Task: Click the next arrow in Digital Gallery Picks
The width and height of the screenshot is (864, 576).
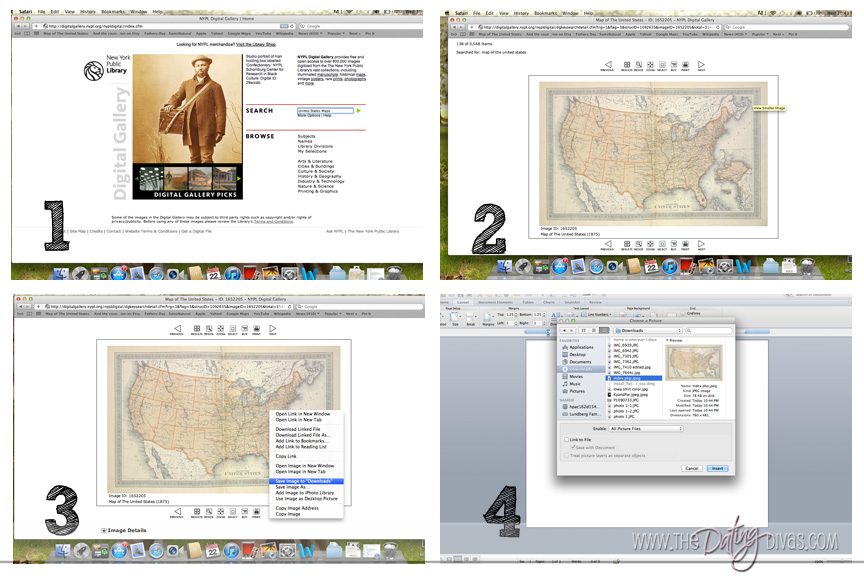Action: tap(239, 179)
